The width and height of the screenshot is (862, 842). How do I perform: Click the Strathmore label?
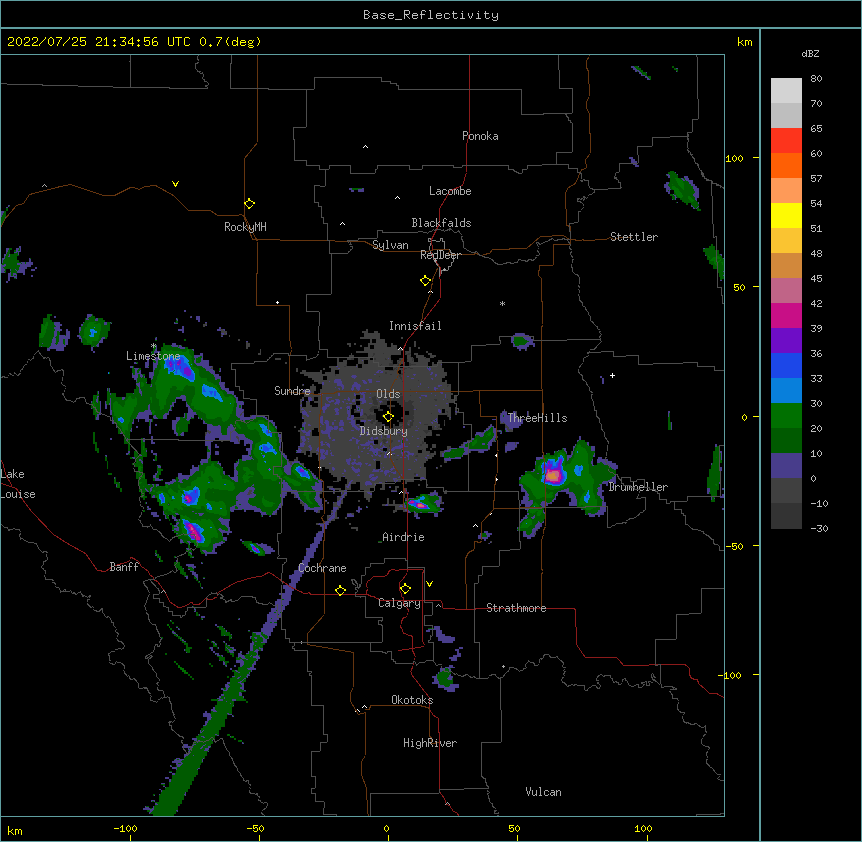516,608
